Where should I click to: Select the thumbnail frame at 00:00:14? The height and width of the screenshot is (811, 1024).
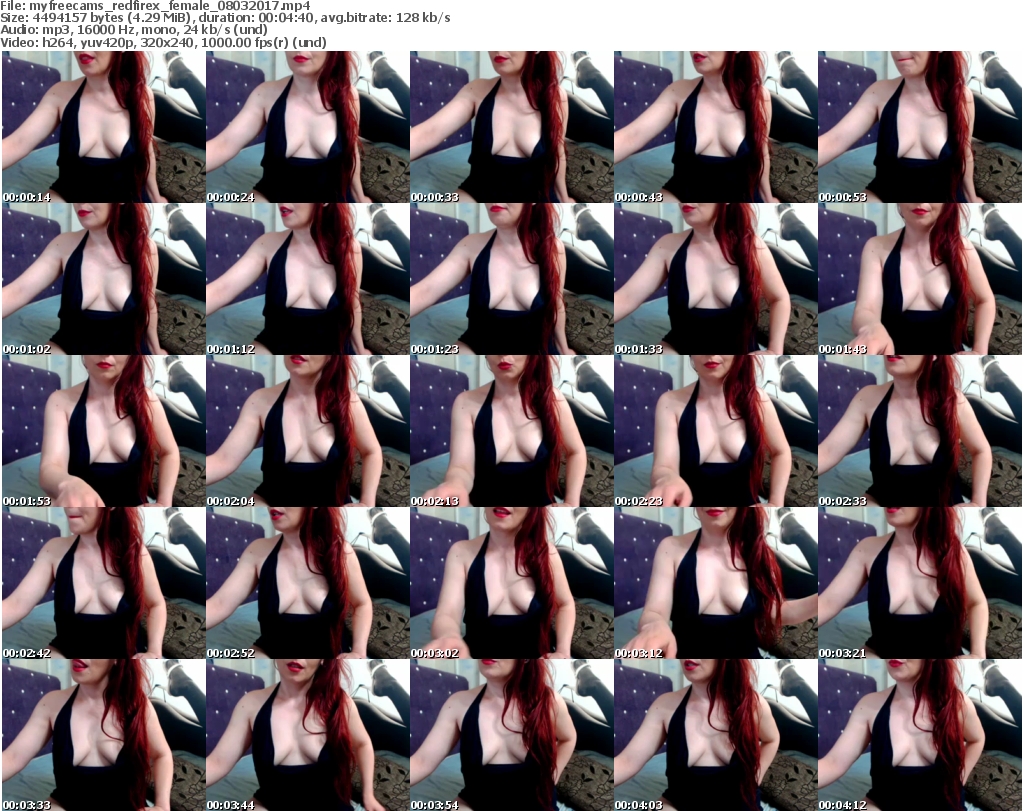tap(104, 127)
